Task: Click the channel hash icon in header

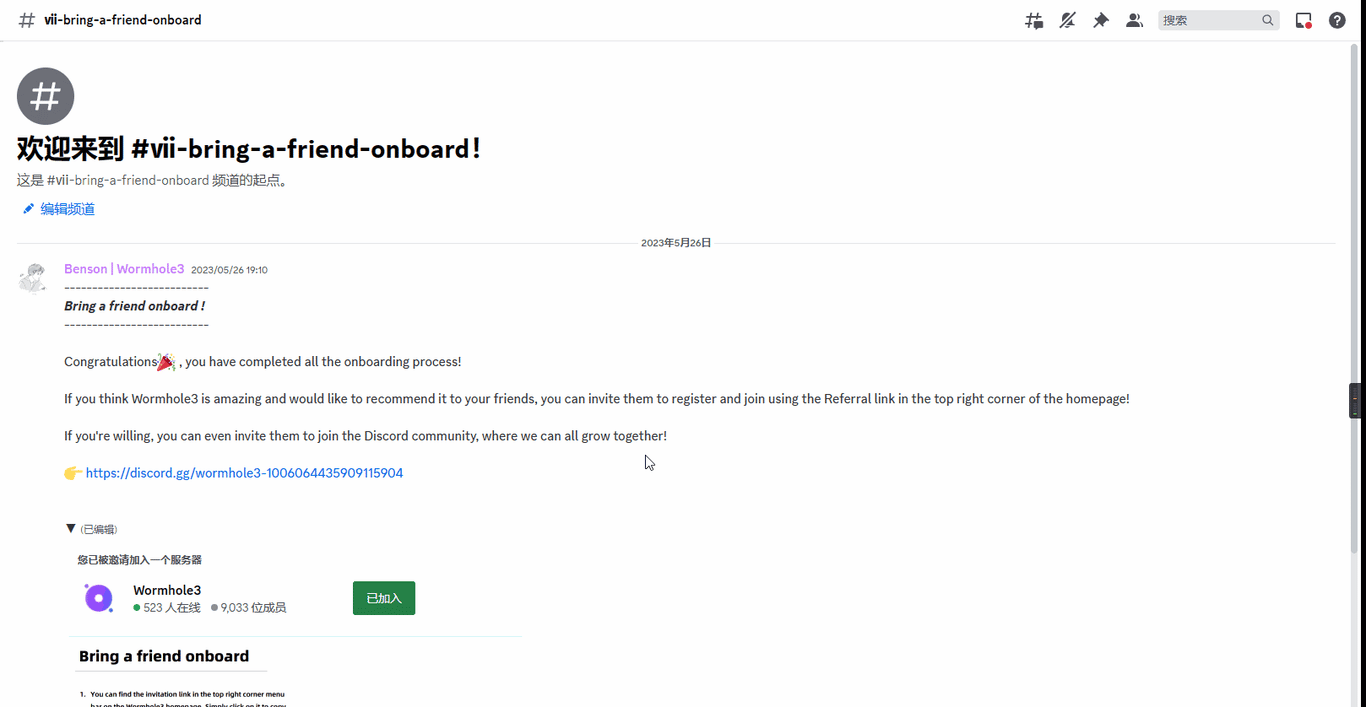Action: pos(27,20)
